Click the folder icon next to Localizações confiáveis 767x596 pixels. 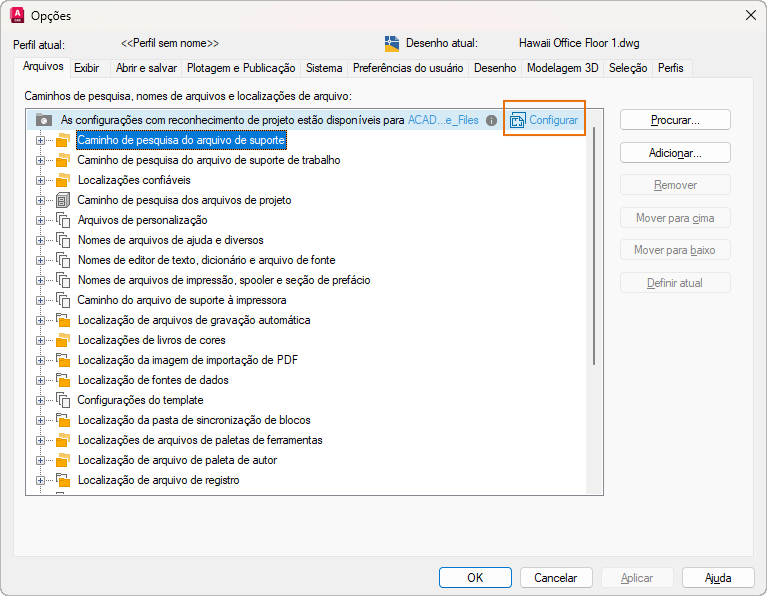coord(63,181)
